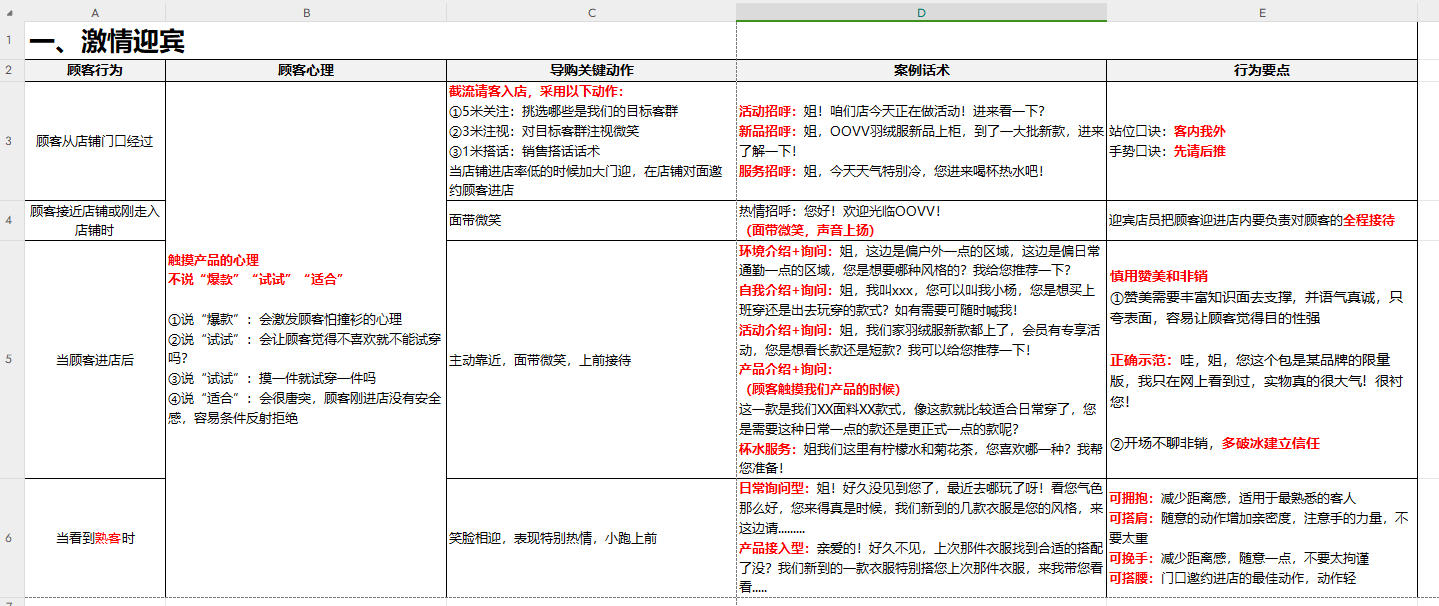
Task: Click header cell 导购关键动作
Action: pos(591,71)
